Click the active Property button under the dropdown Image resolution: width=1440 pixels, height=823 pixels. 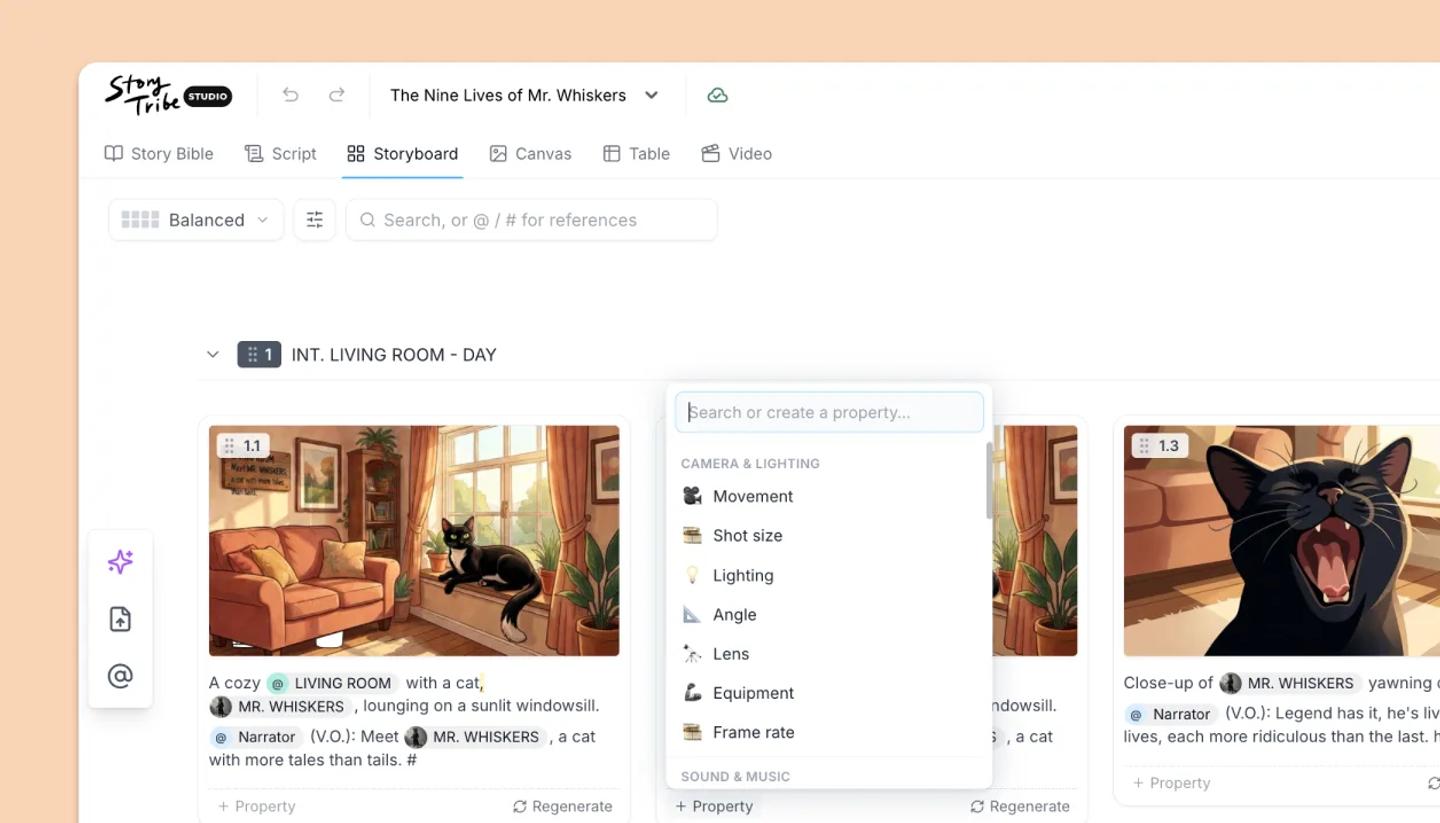[714, 806]
